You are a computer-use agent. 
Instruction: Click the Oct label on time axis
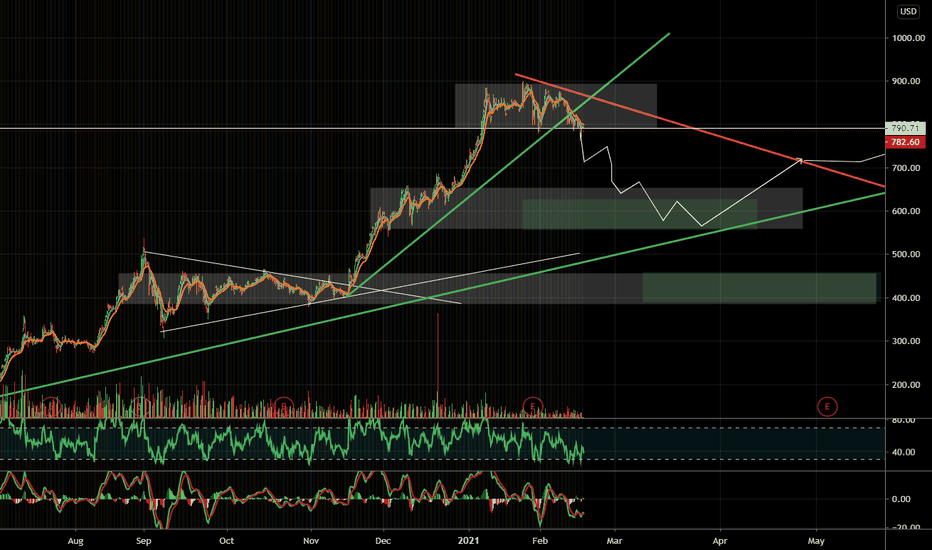pyautogui.click(x=226, y=541)
